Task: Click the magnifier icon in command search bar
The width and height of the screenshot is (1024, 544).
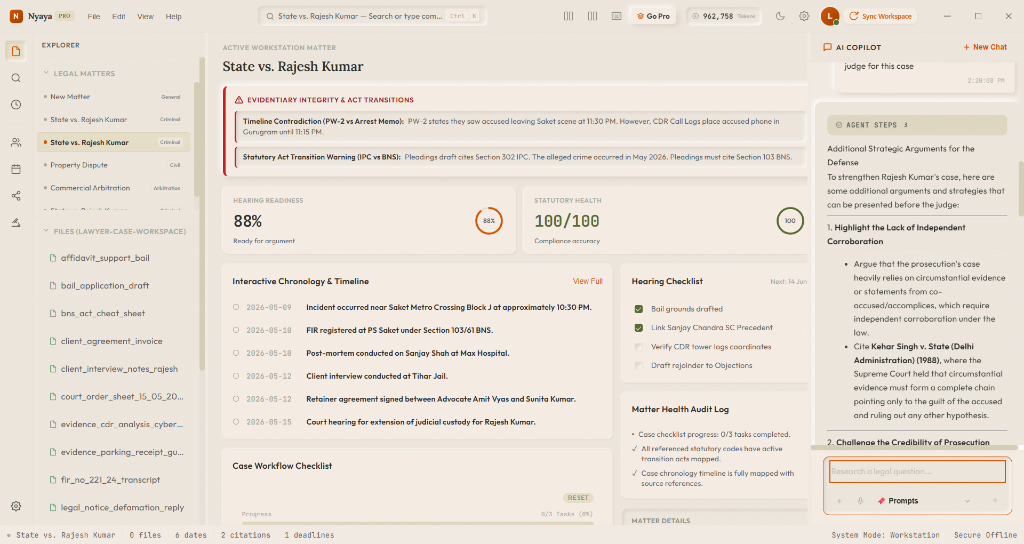Action: (270, 16)
